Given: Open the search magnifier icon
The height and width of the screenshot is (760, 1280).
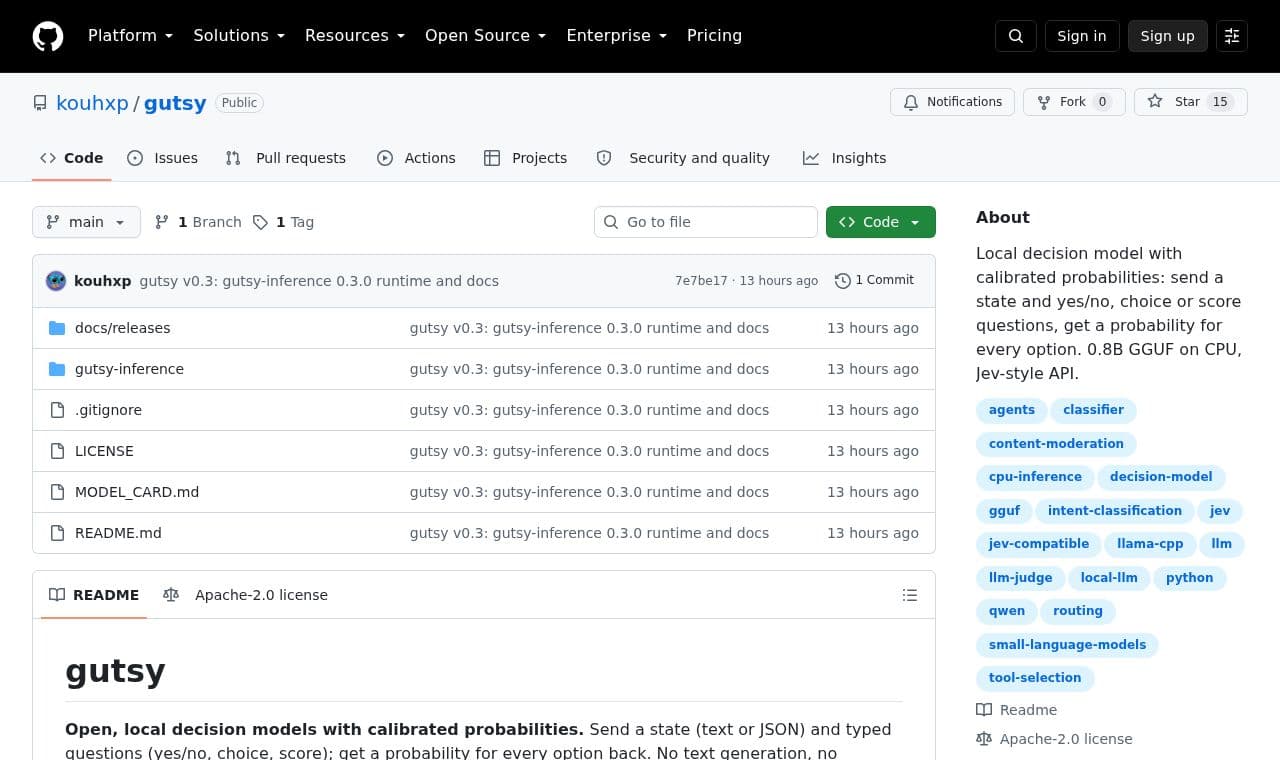Looking at the screenshot, I should click(x=1016, y=36).
